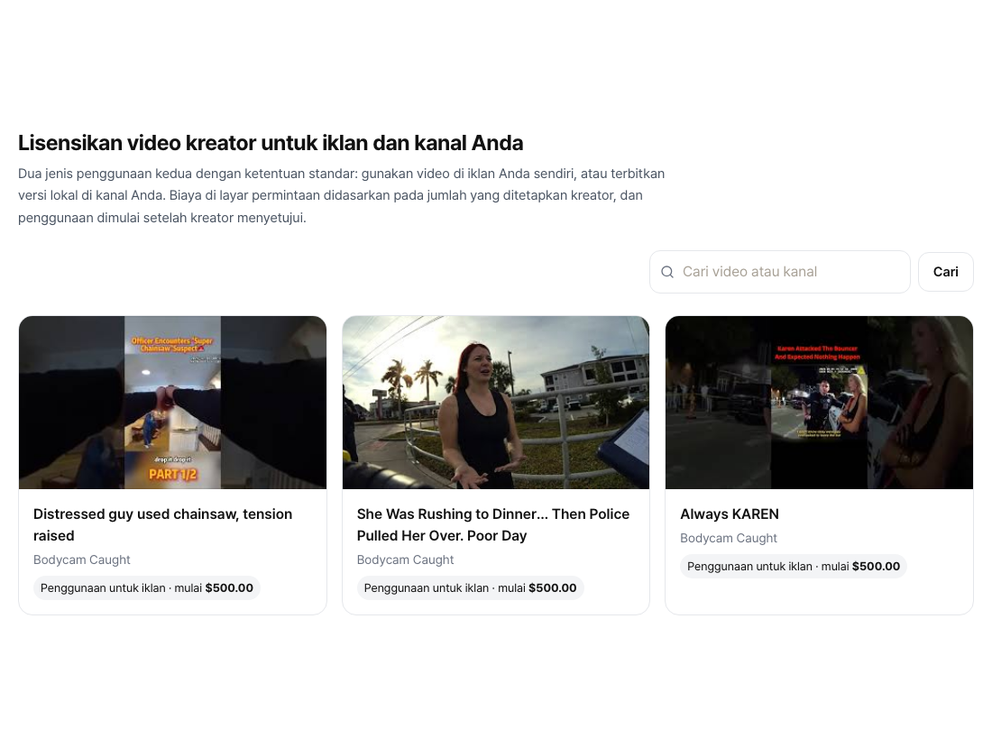Open the red-haired woman video thumbnail
This screenshot has width=992, height=744.
pyautogui.click(x=496, y=402)
